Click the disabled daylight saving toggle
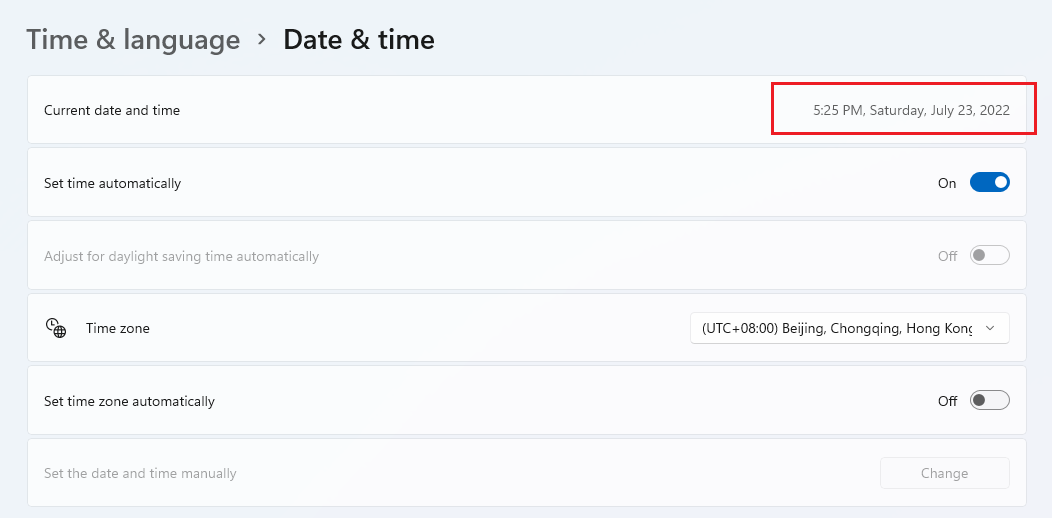The width and height of the screenshot is (1052, 518). 990,256
